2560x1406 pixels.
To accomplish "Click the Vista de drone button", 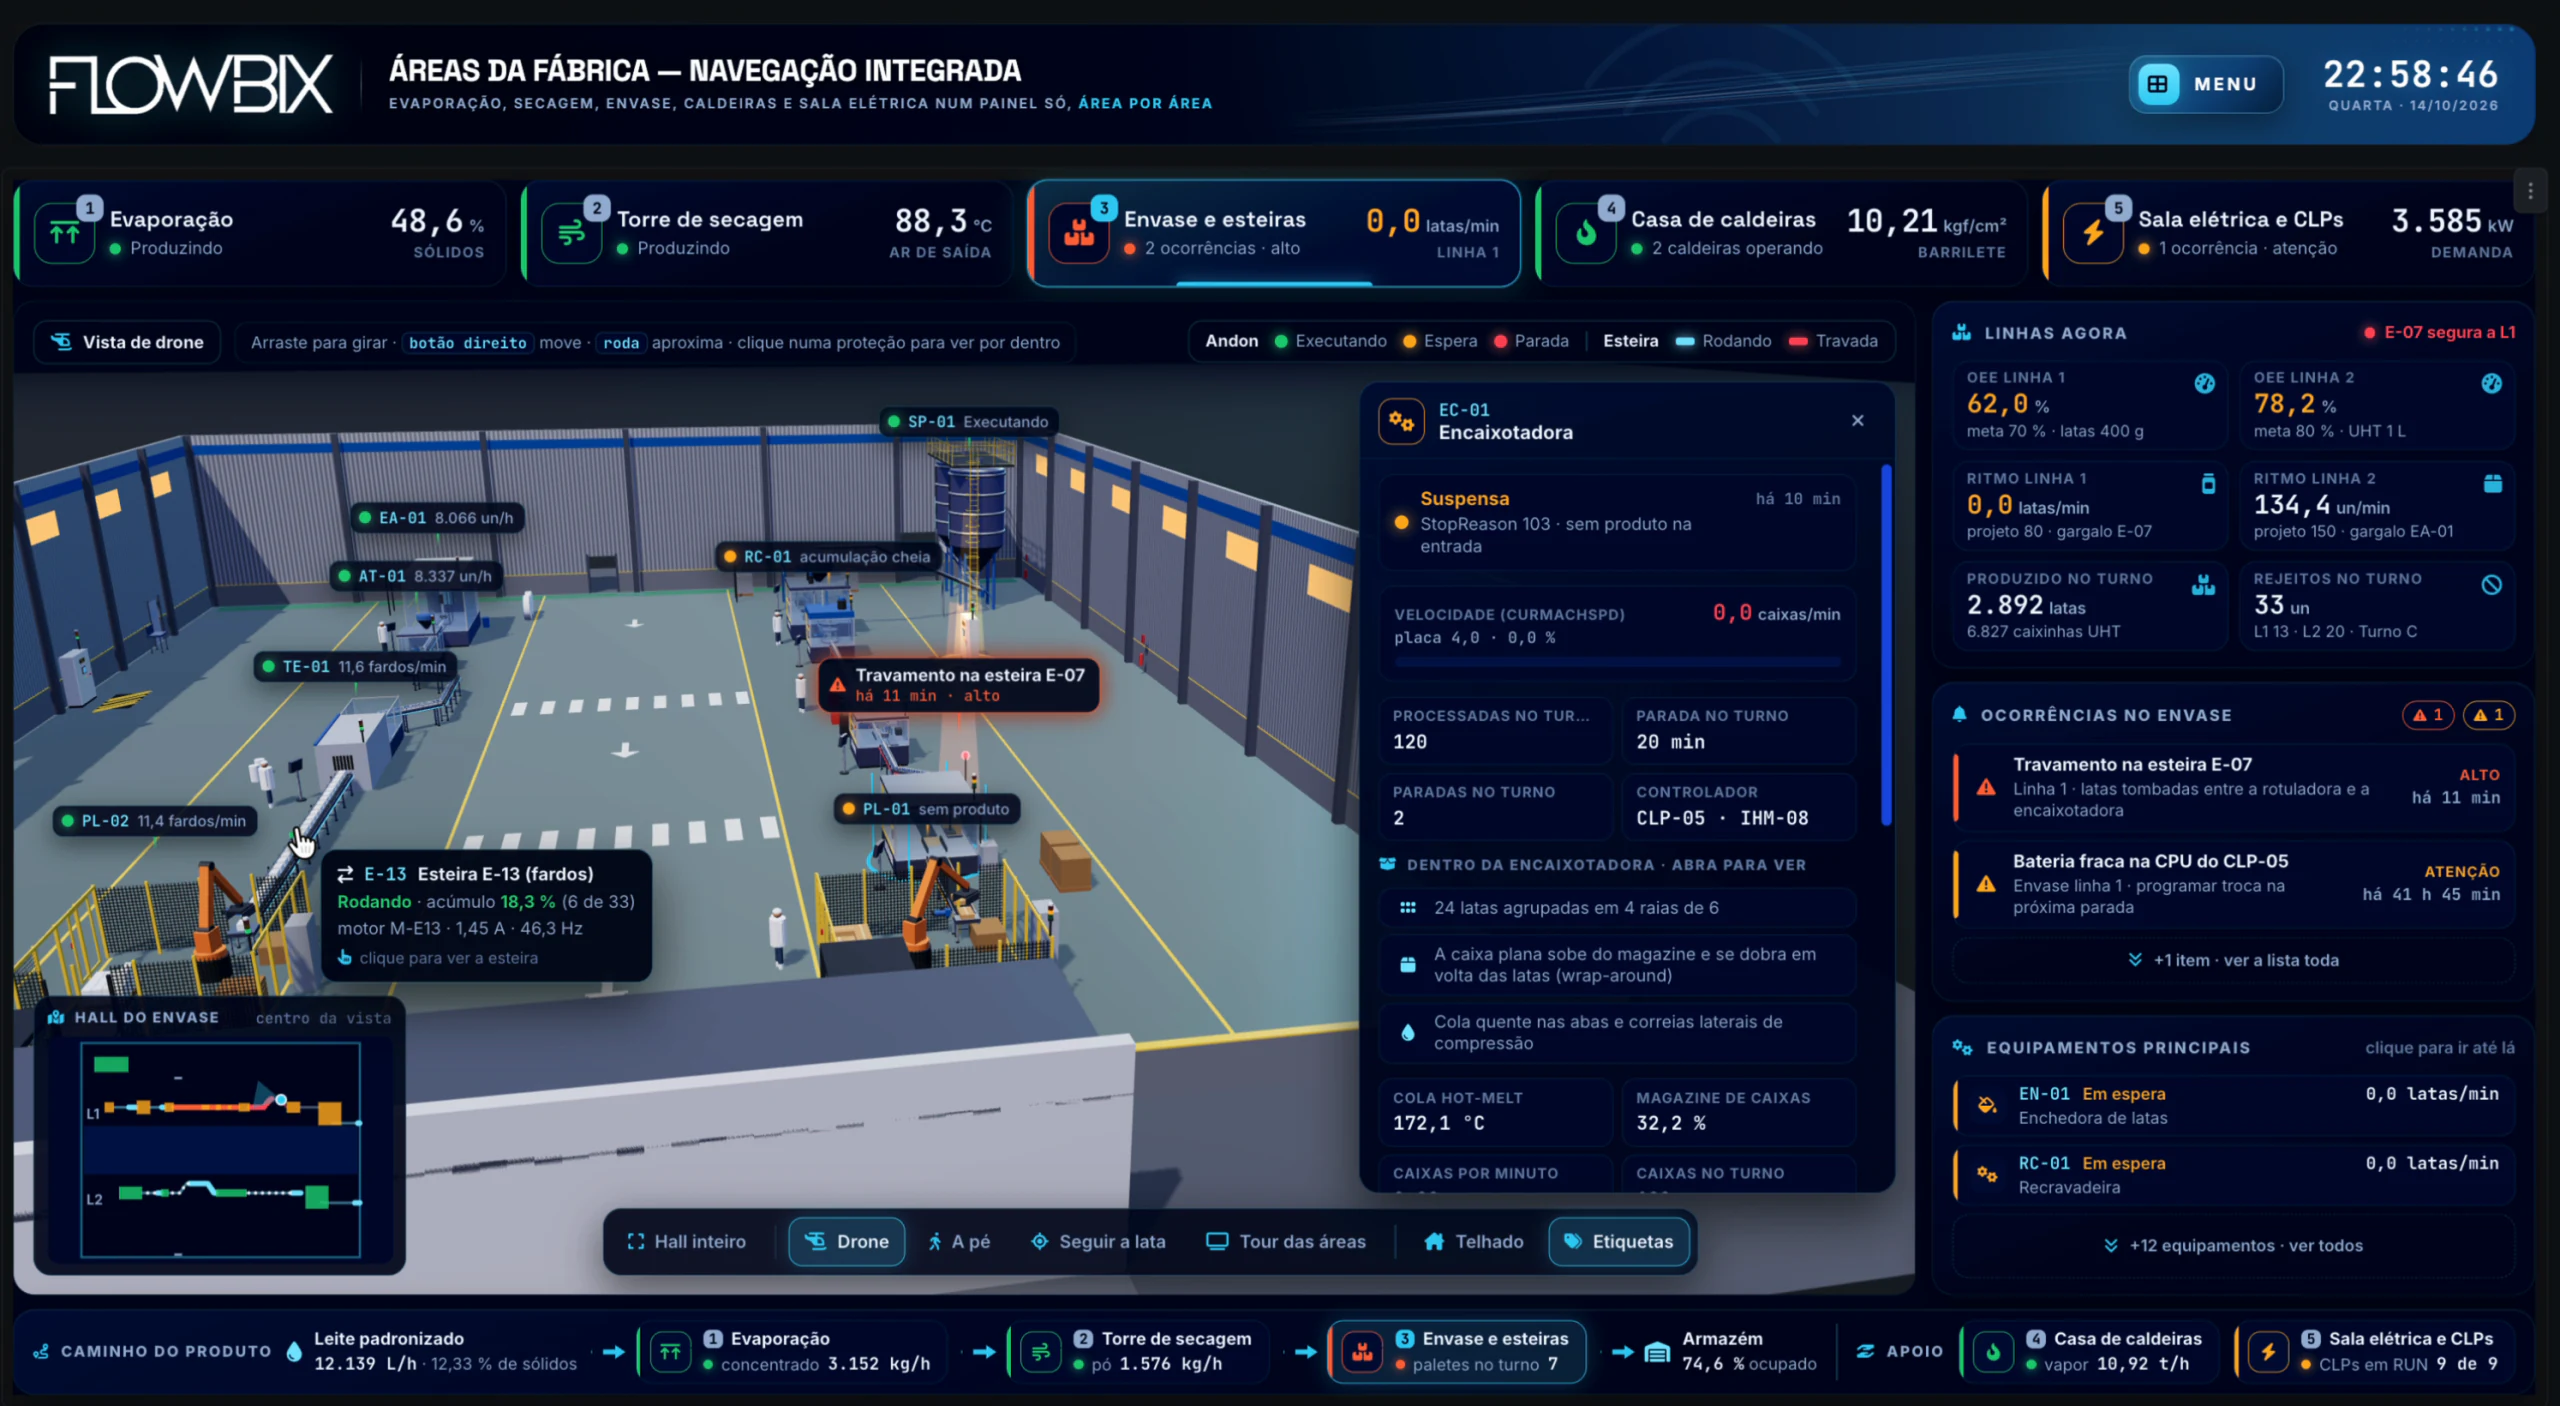I will [x=126, y=342].
